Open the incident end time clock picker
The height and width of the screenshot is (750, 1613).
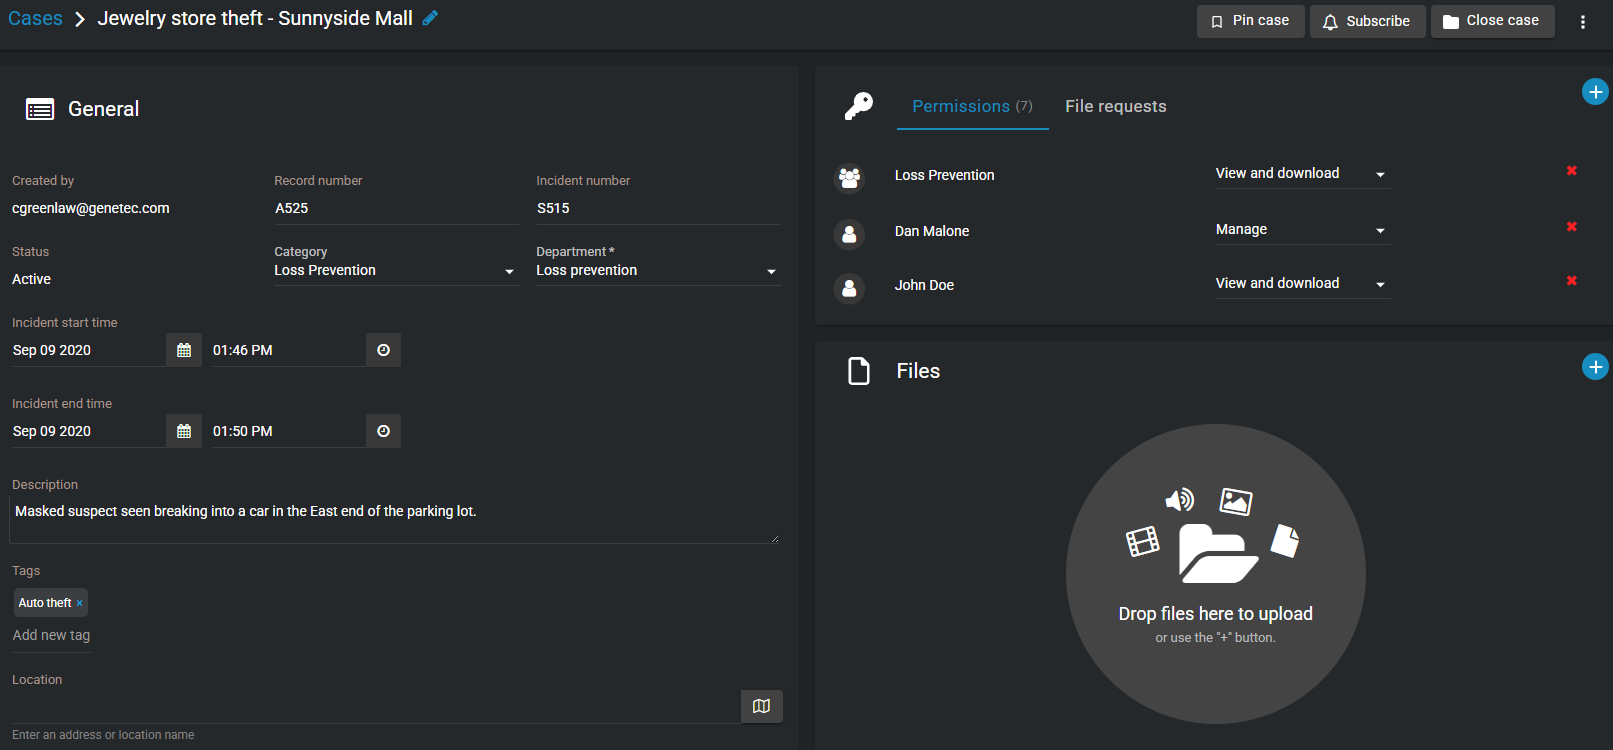tap(383, 431)
